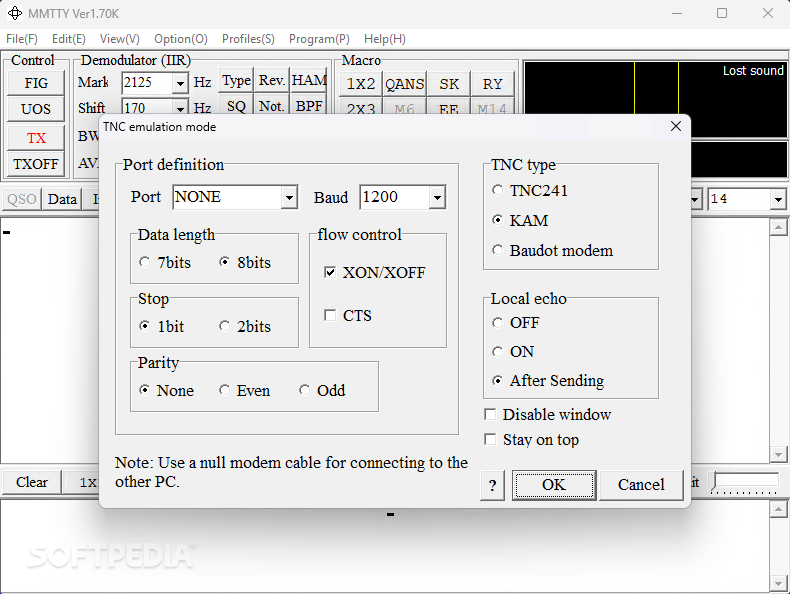
Task: Select TNC241 as TNC type
Action: [x=531, y=190]
